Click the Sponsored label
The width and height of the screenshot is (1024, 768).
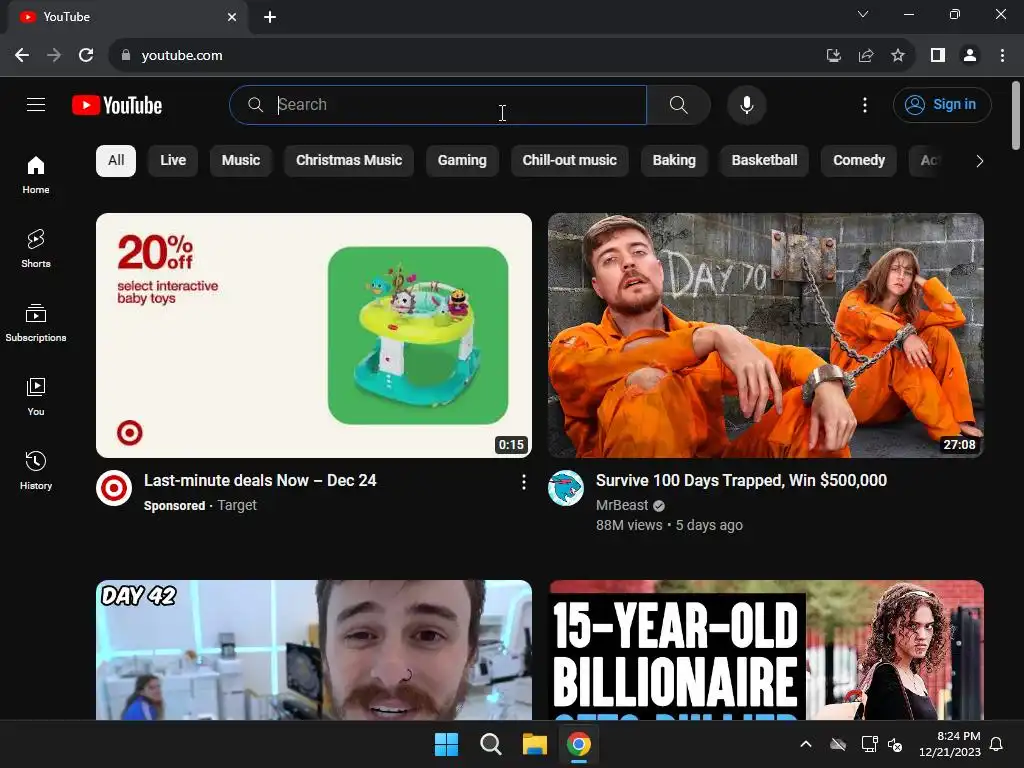point(174,506)
